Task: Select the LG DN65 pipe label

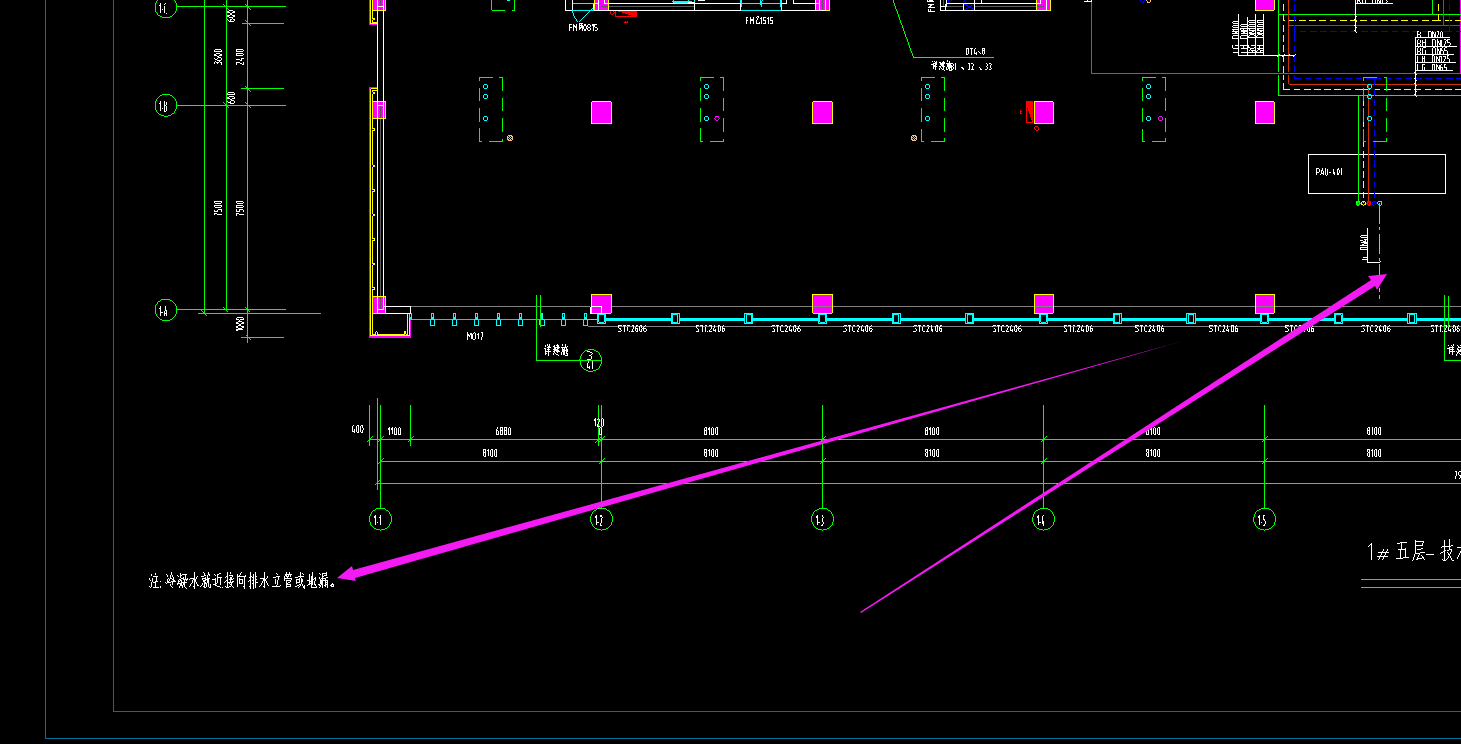Action: 1434,67
